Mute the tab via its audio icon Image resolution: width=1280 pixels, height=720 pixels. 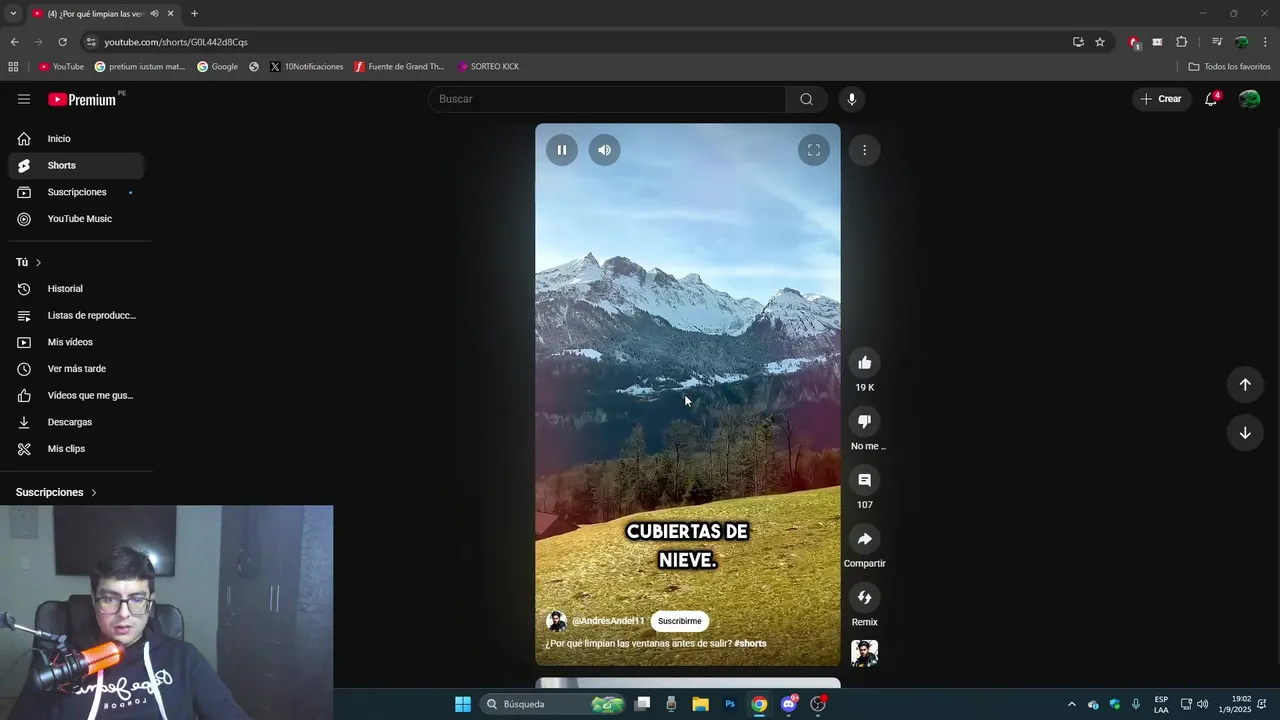click(x=154, y=13)
